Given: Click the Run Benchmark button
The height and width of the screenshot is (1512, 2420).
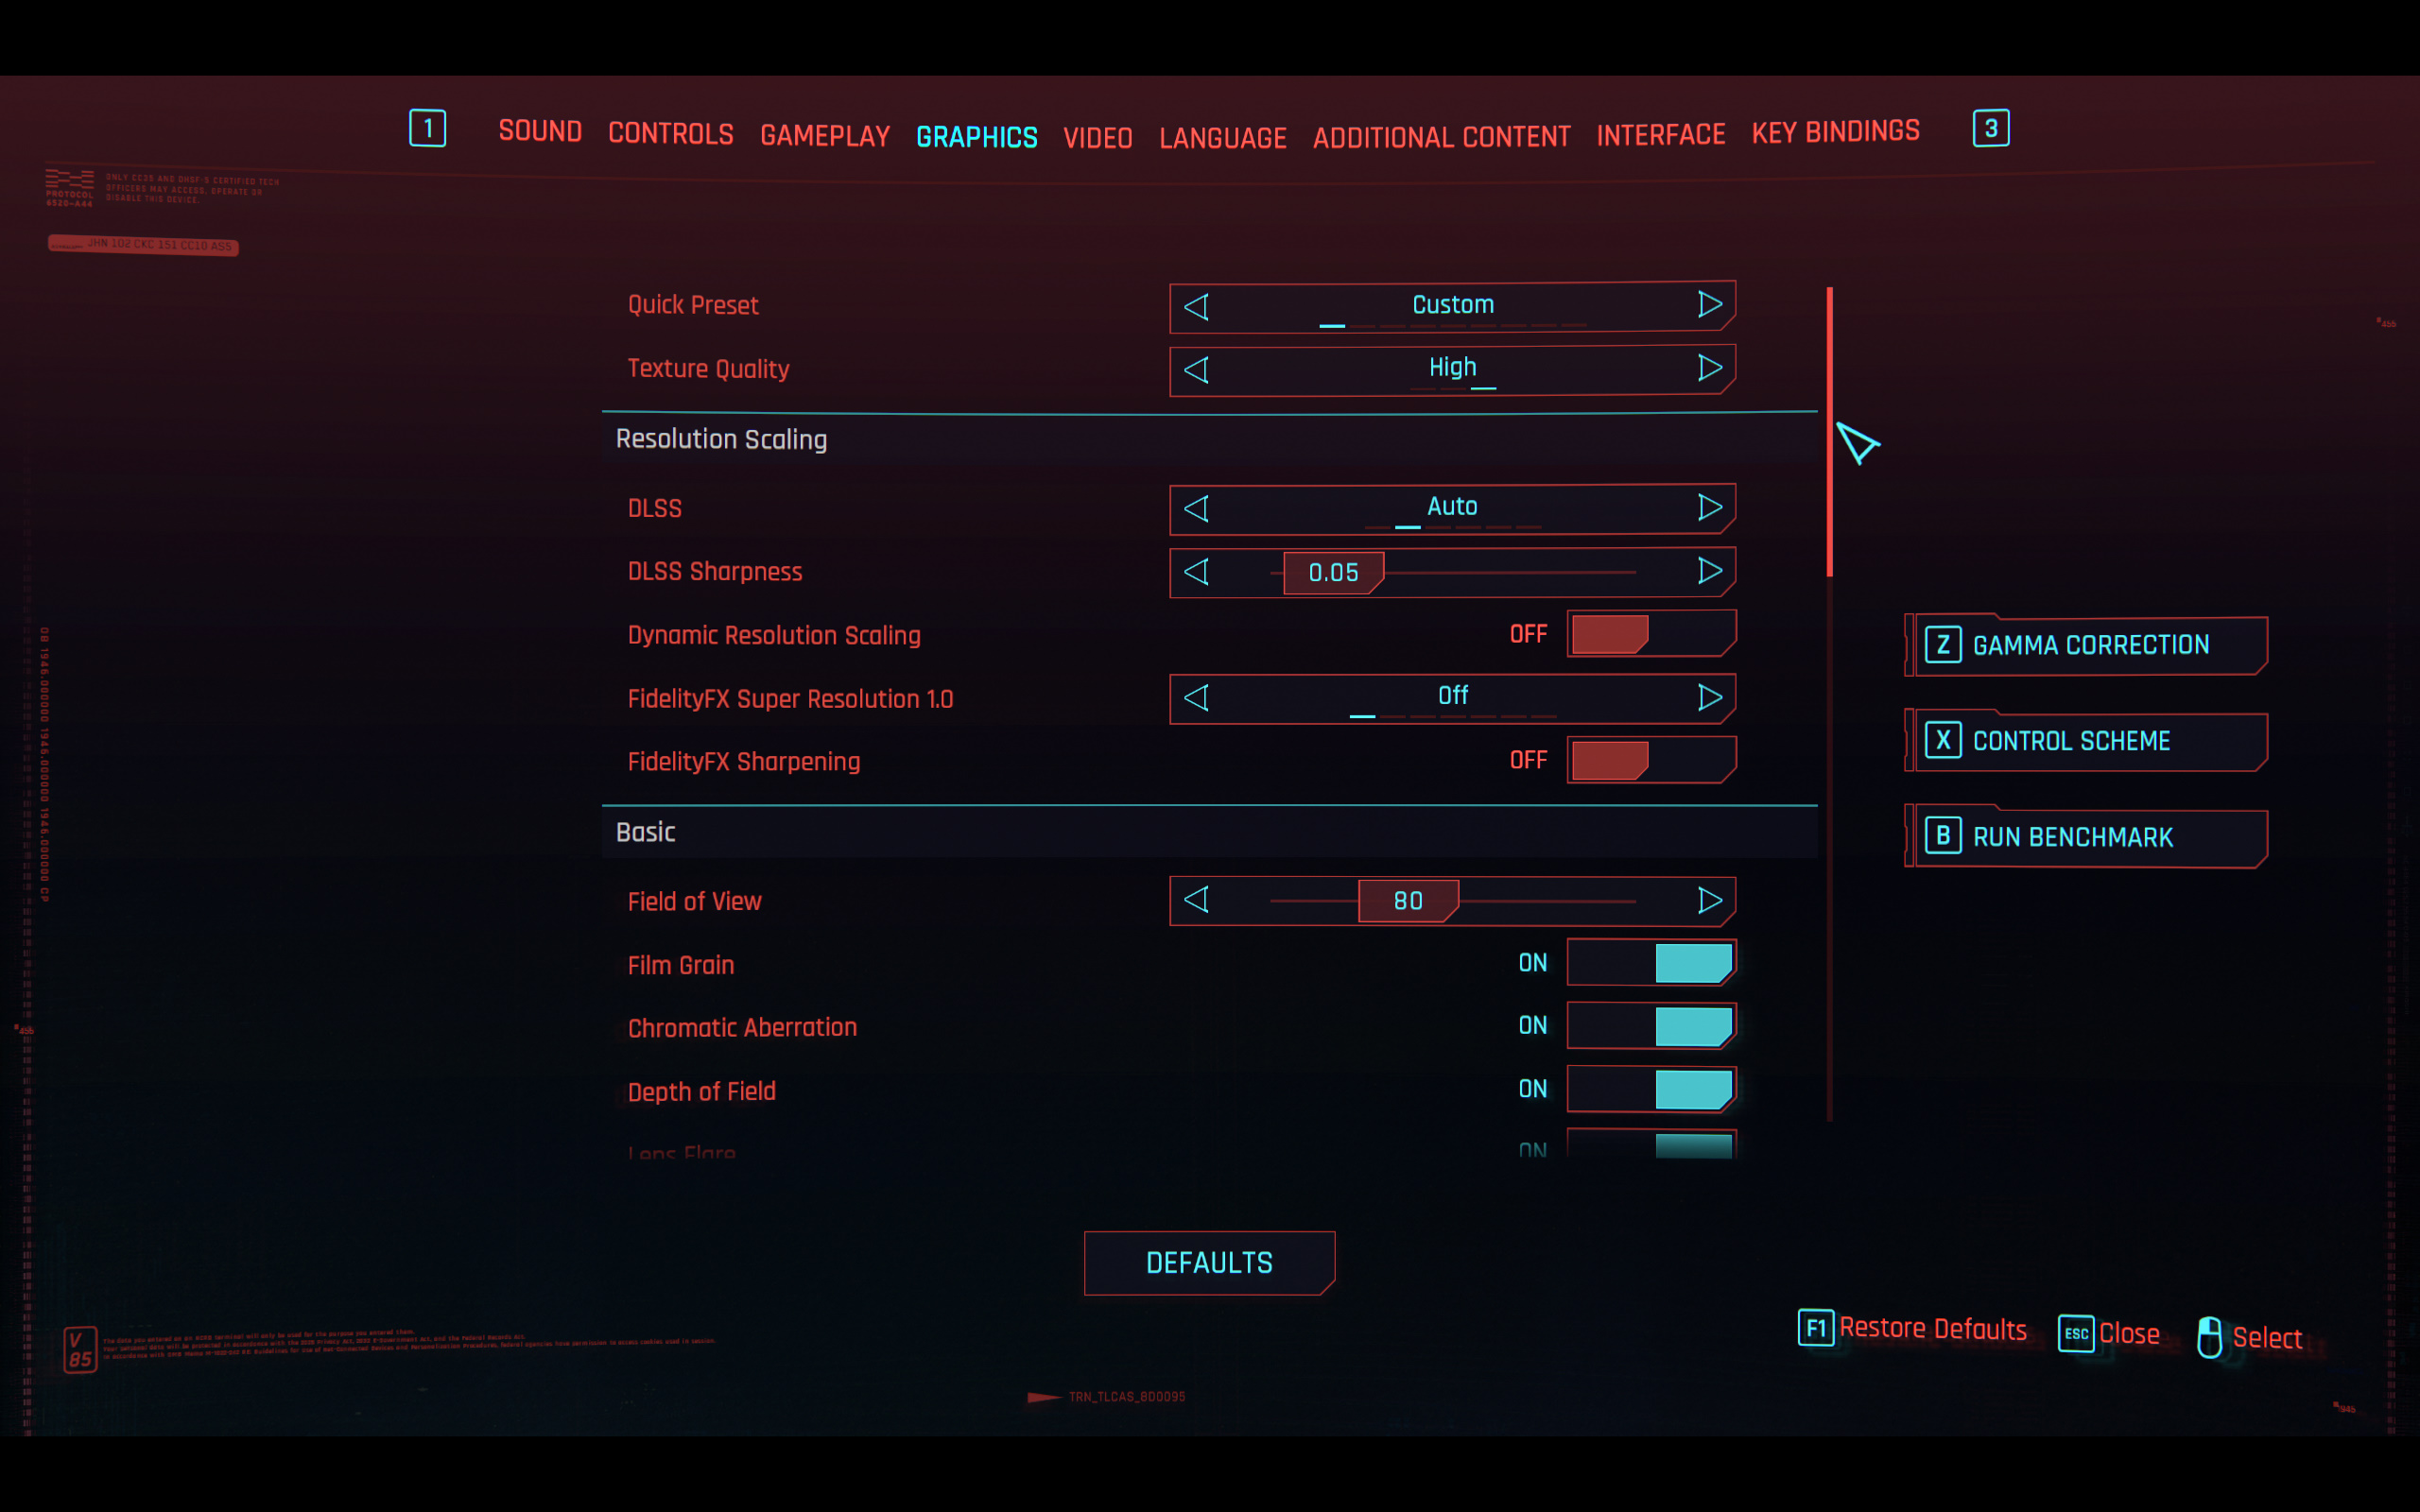Looking at the screenshot, I should pos(2088,837).
